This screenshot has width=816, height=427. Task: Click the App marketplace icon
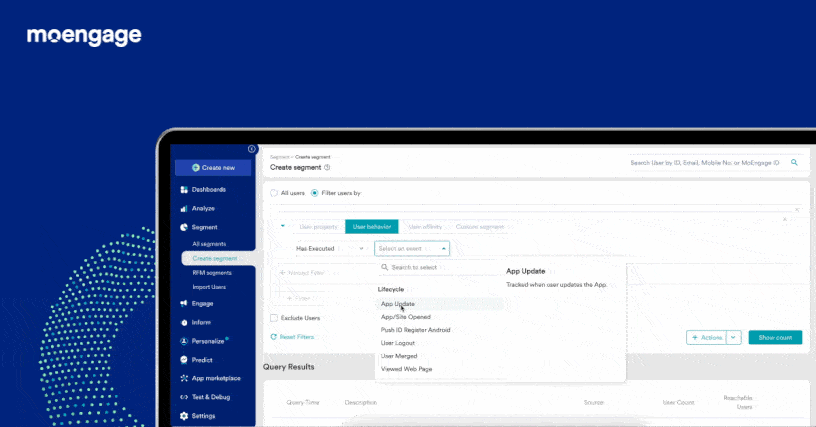pyautogui.click(x=184, y=378)
